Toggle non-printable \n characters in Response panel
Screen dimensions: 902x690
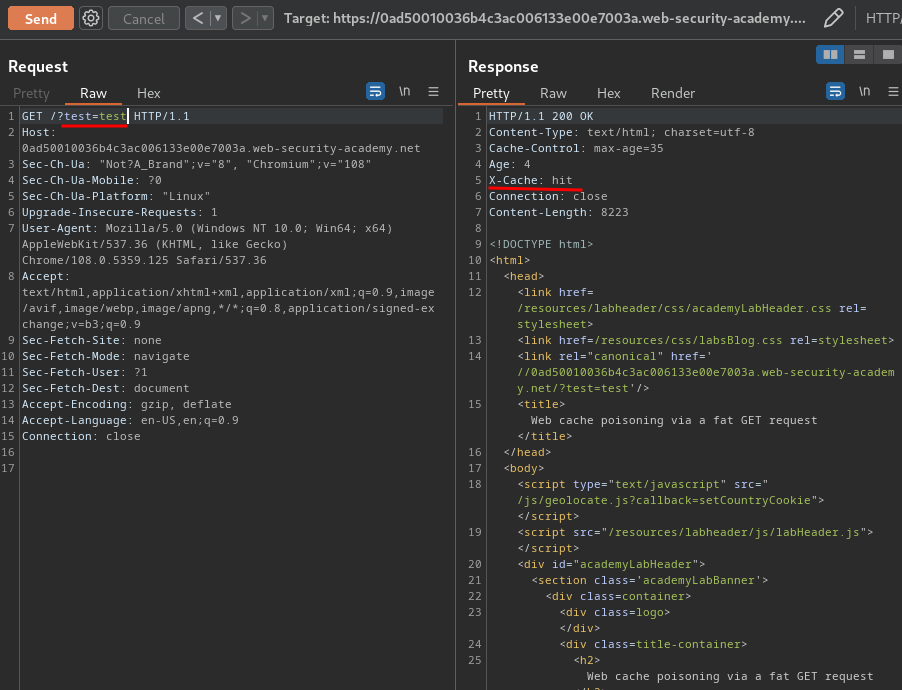pos(865,91)
